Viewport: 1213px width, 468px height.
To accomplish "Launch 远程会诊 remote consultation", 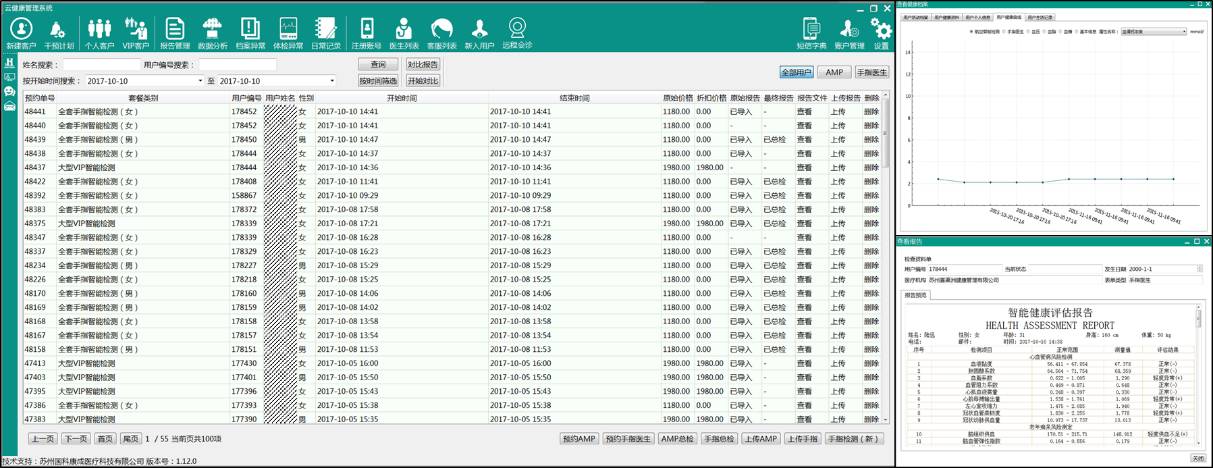I will 517,33.
